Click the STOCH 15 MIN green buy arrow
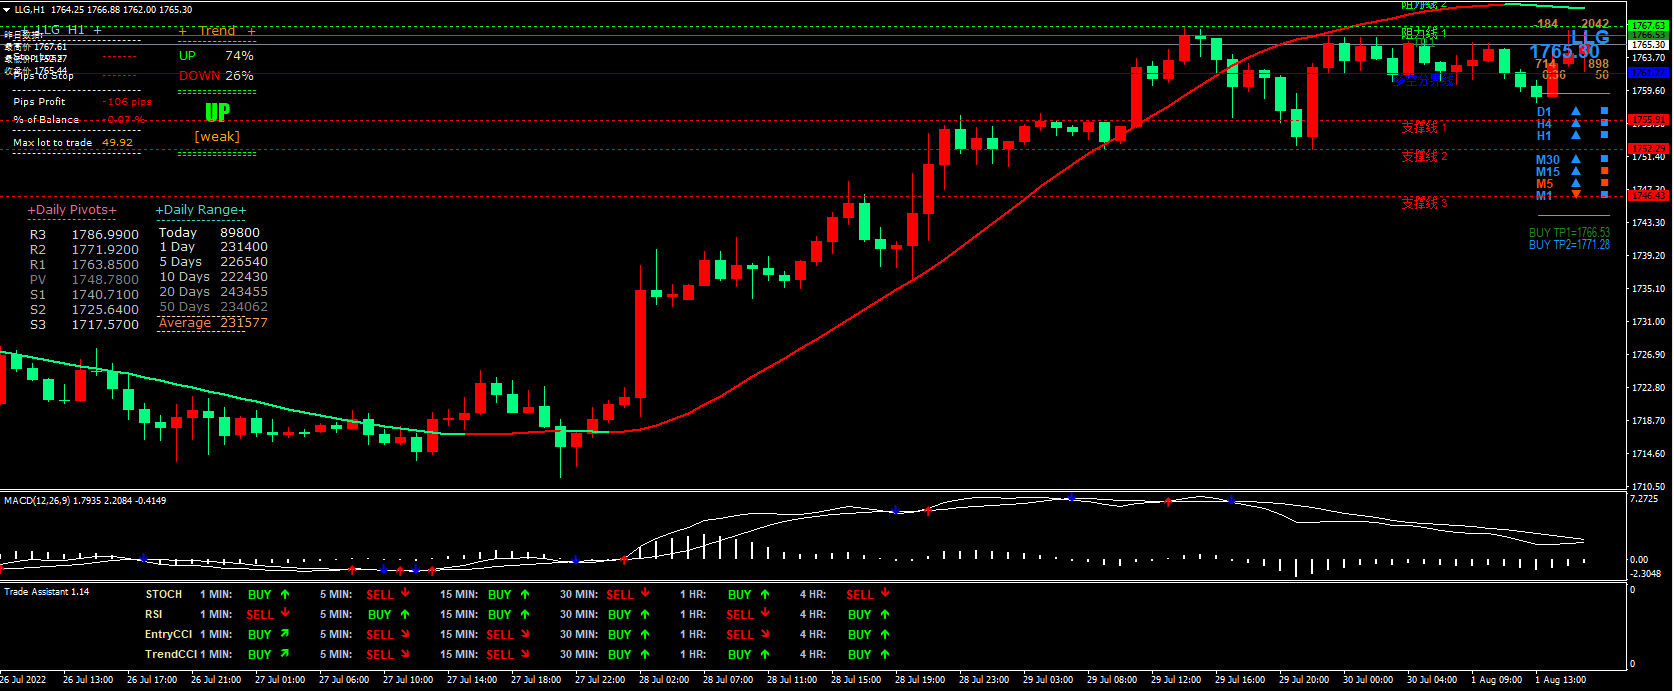This screenshot has height=691, width=1674. pyautogui.click(x=525, y=594)
